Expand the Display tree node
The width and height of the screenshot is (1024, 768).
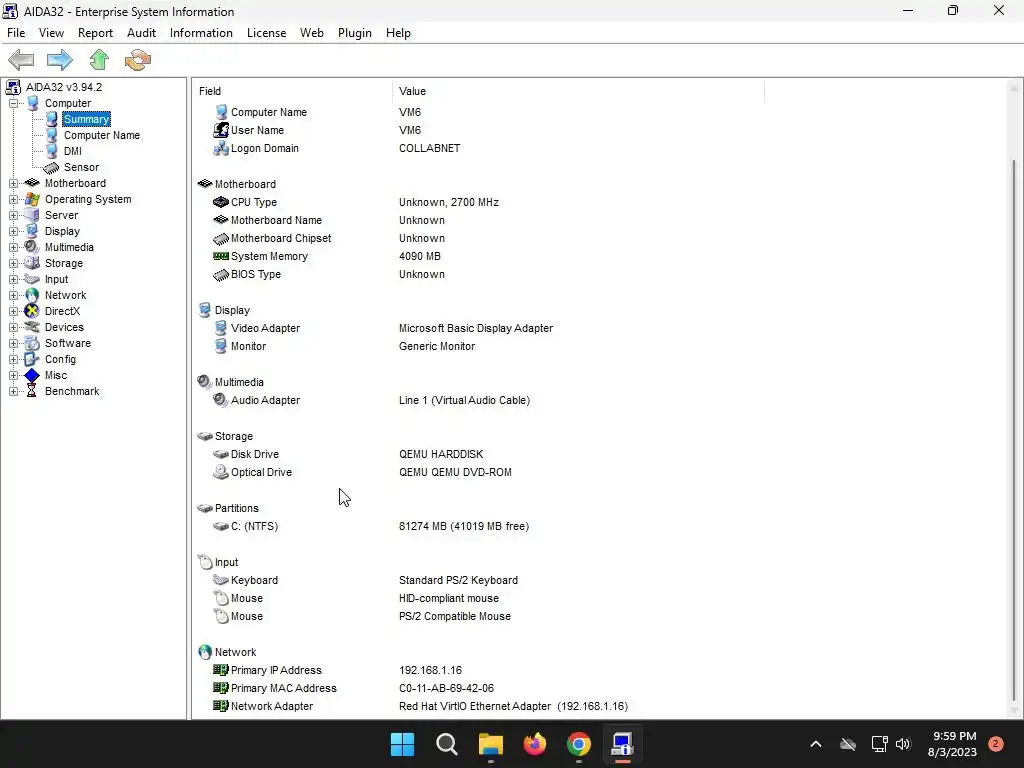(13, 231)
